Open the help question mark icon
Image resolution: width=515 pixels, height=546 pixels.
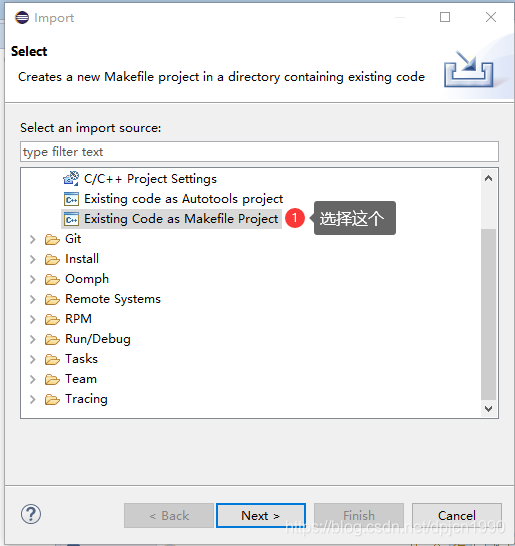point(31,514)
